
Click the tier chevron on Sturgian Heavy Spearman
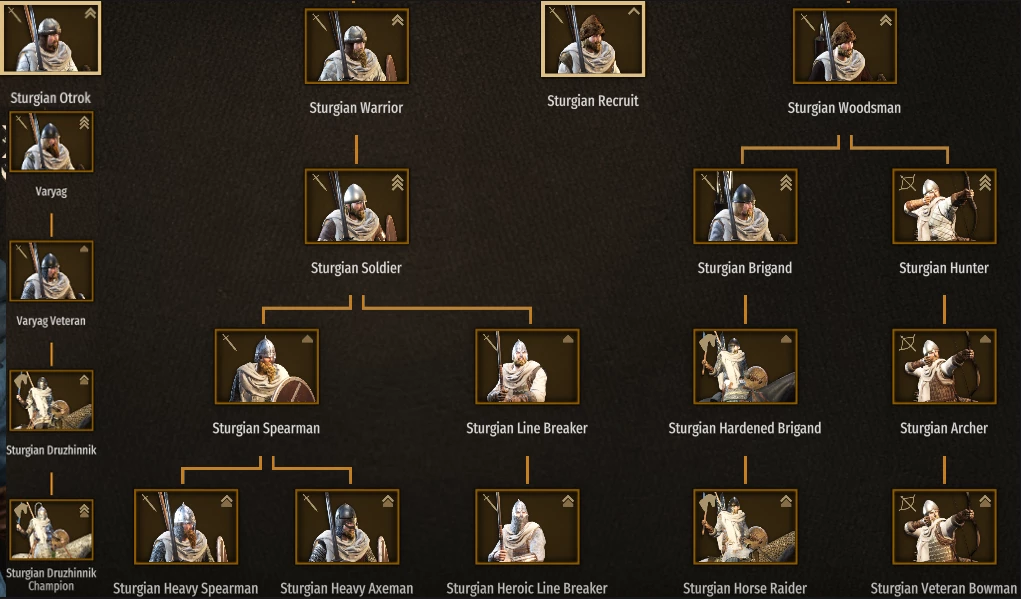tap(226, 501)
